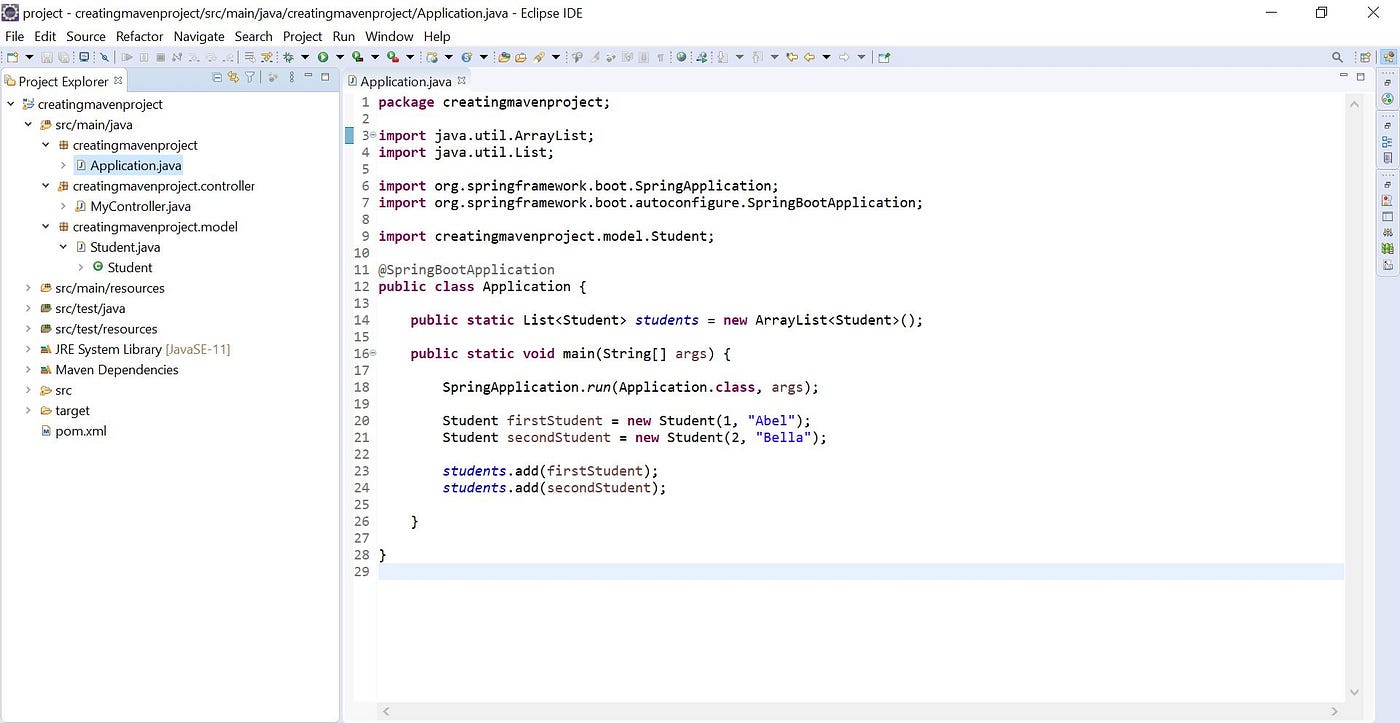Toggle Skip All Breakpoints
This screenshot has height=723, width=1400.
pos(104,57)
